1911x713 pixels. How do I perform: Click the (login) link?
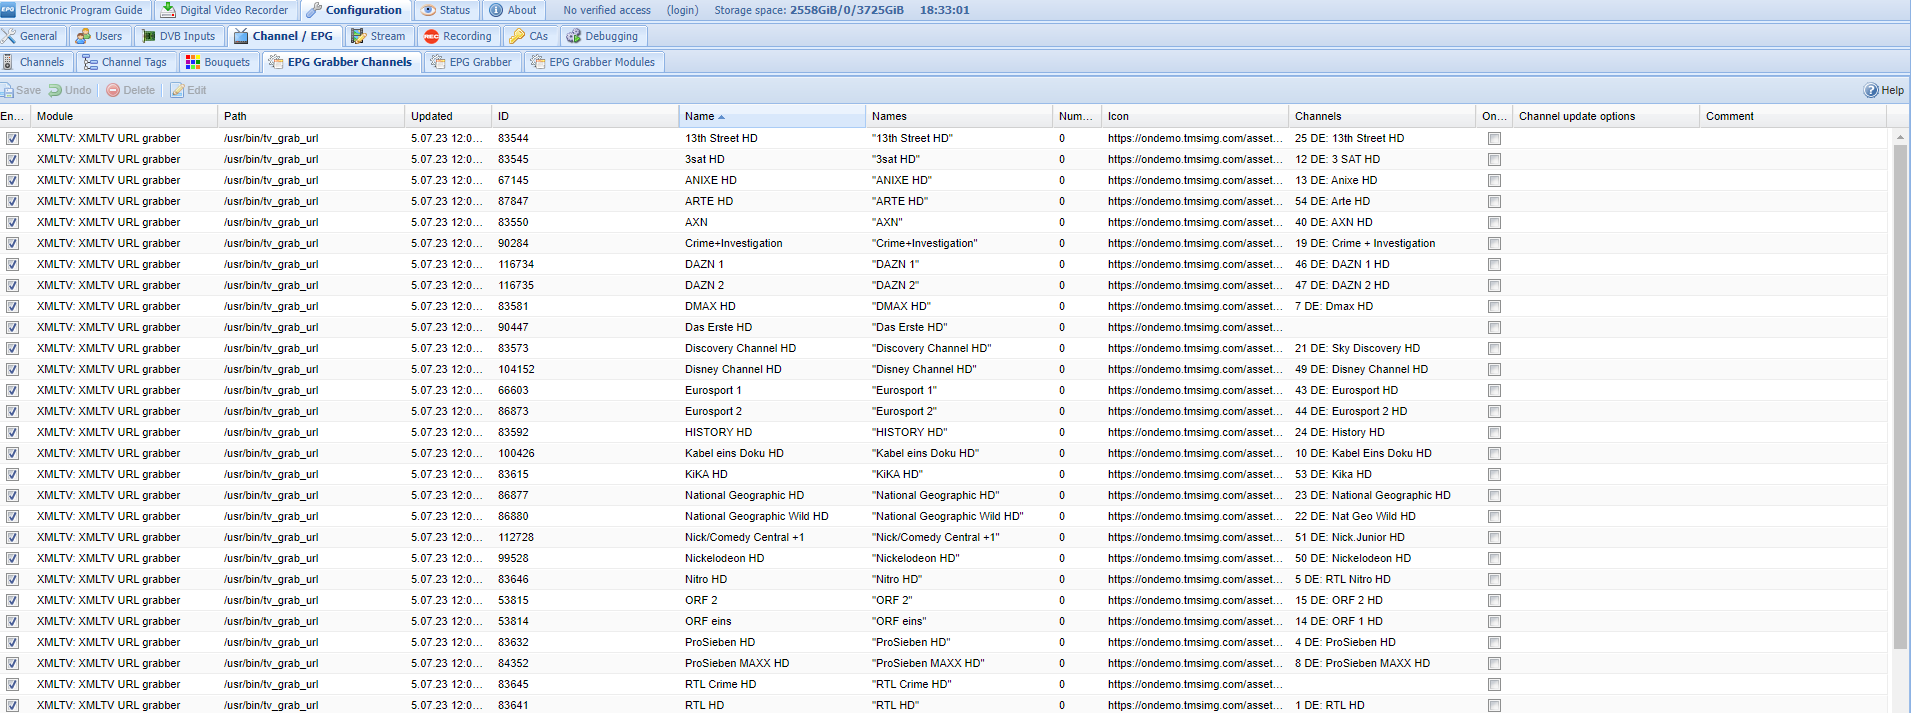click(x=683, y=10)
